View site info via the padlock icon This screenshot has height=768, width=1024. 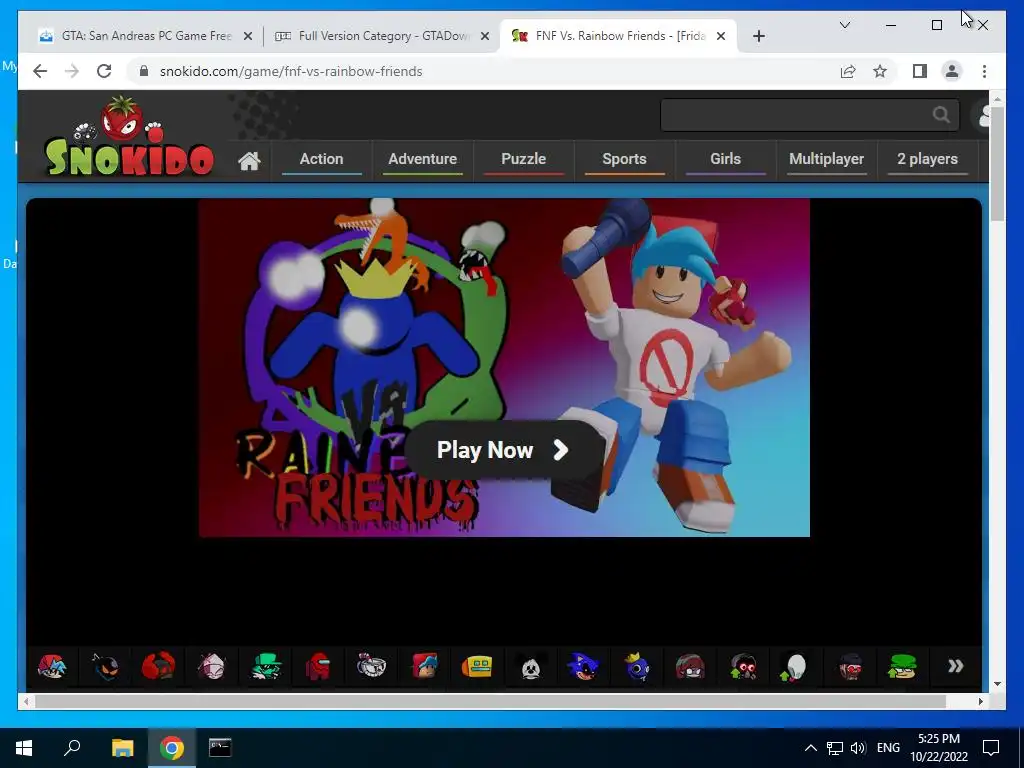(x=144, y=71)
